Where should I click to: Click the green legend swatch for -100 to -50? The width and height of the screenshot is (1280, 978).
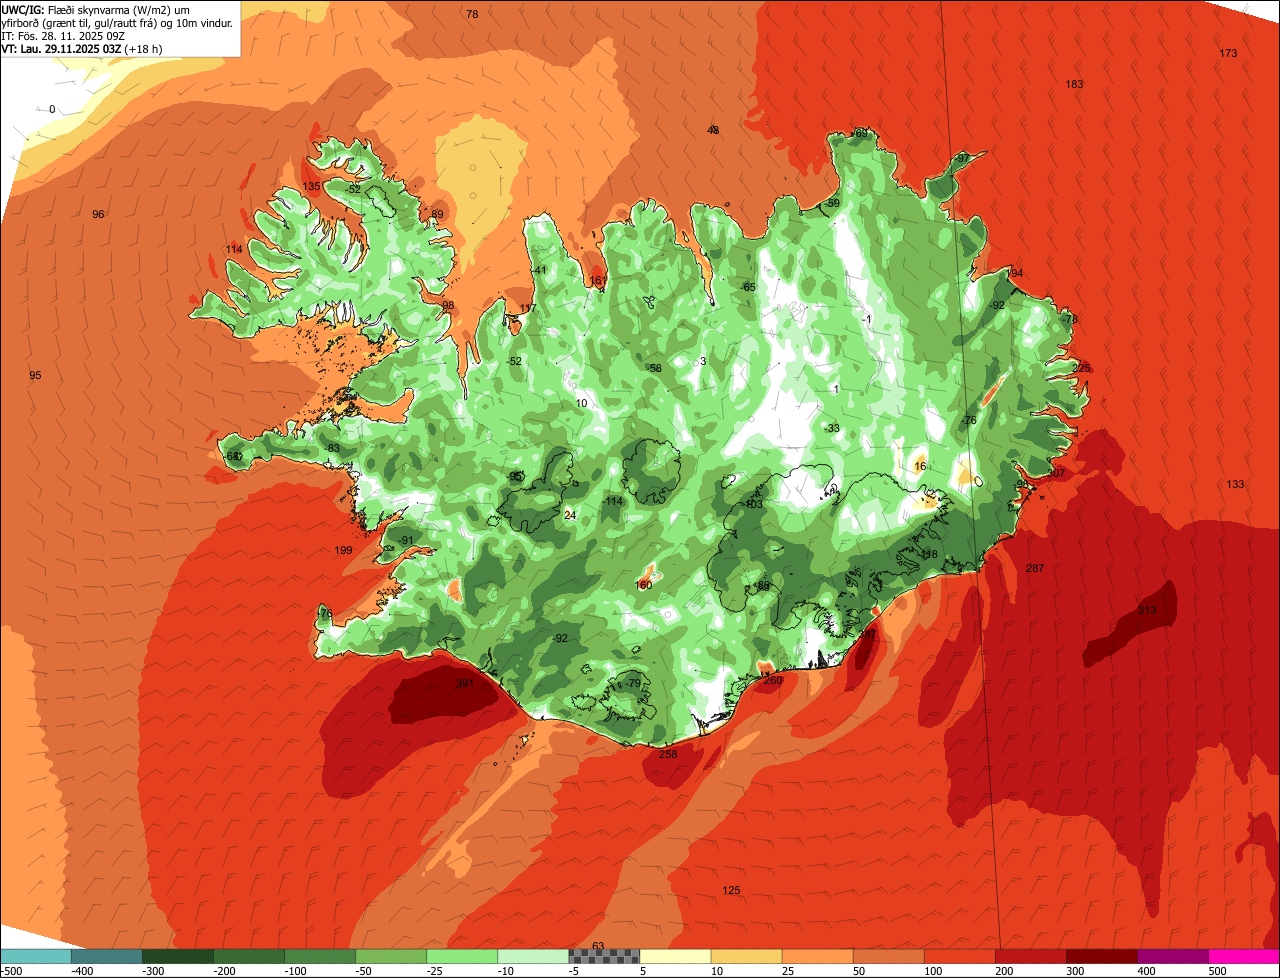pyautogui.click(x=320, y=957)
